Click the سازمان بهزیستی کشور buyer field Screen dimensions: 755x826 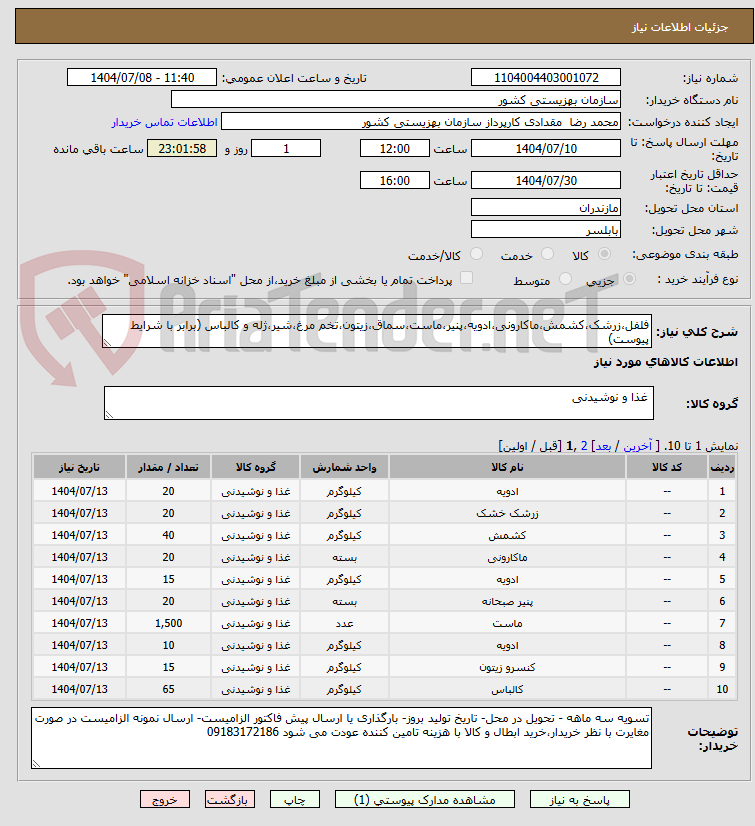pos(396,100)
